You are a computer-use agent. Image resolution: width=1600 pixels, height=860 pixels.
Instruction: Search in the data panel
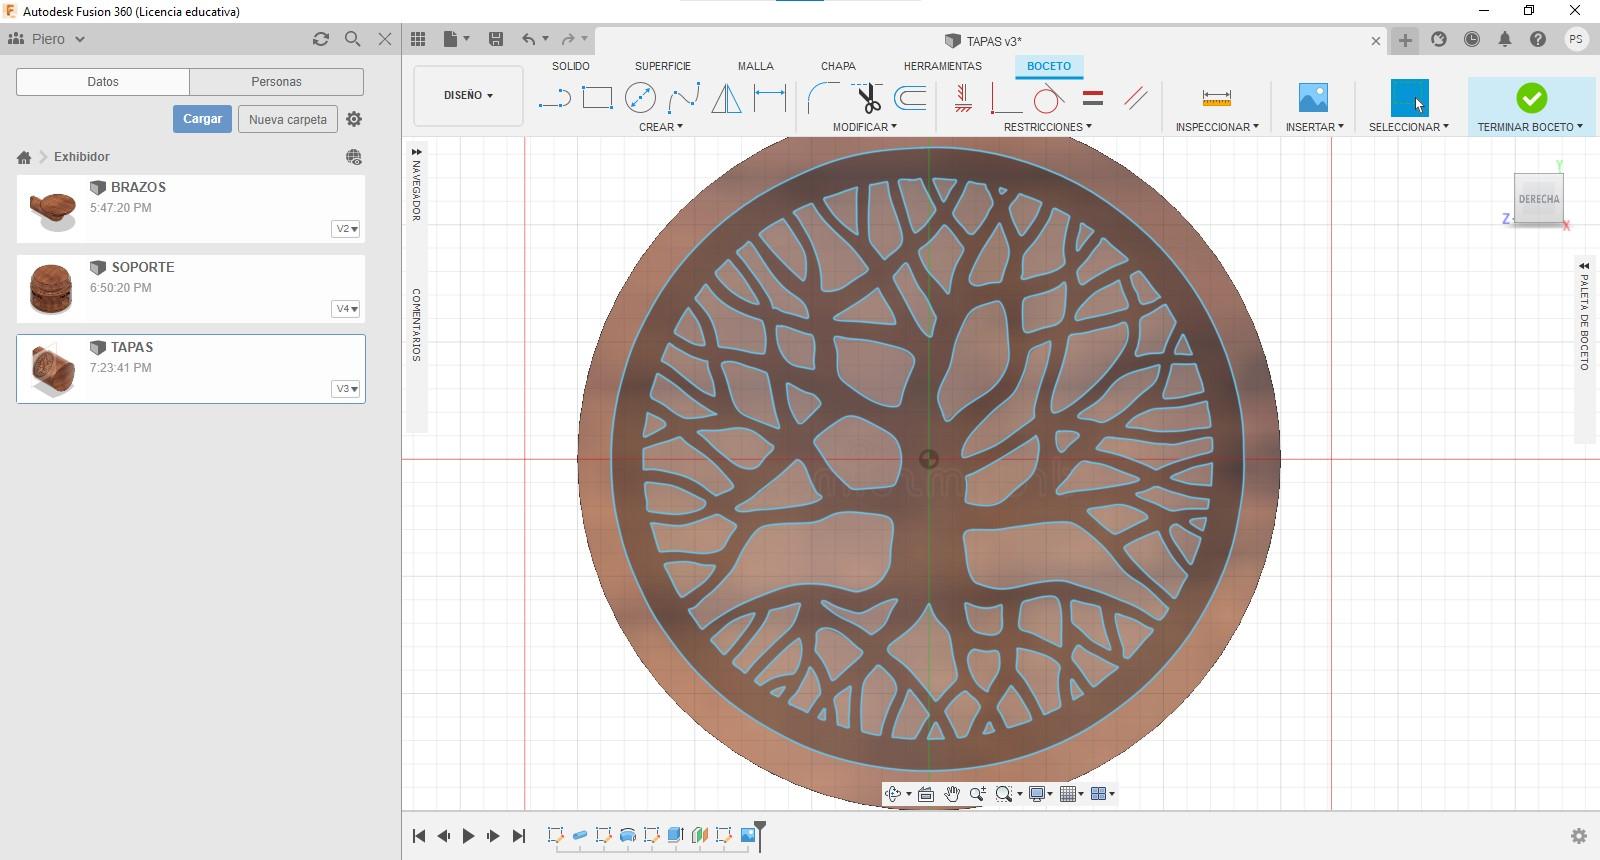pos(352,39)
